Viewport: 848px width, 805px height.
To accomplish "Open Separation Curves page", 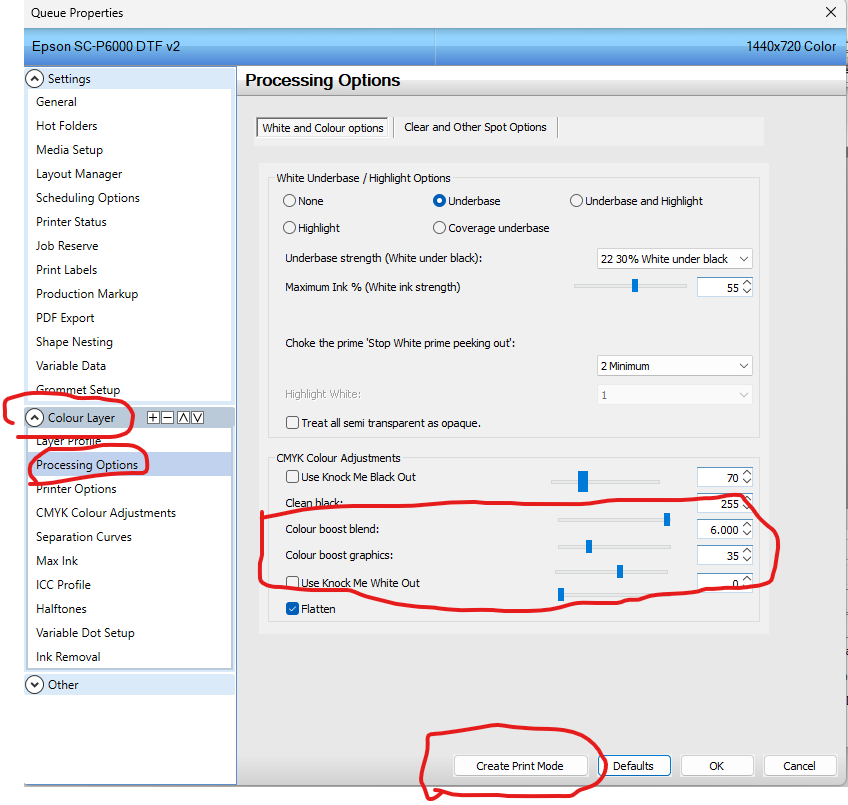I will (x=84, y=537).
